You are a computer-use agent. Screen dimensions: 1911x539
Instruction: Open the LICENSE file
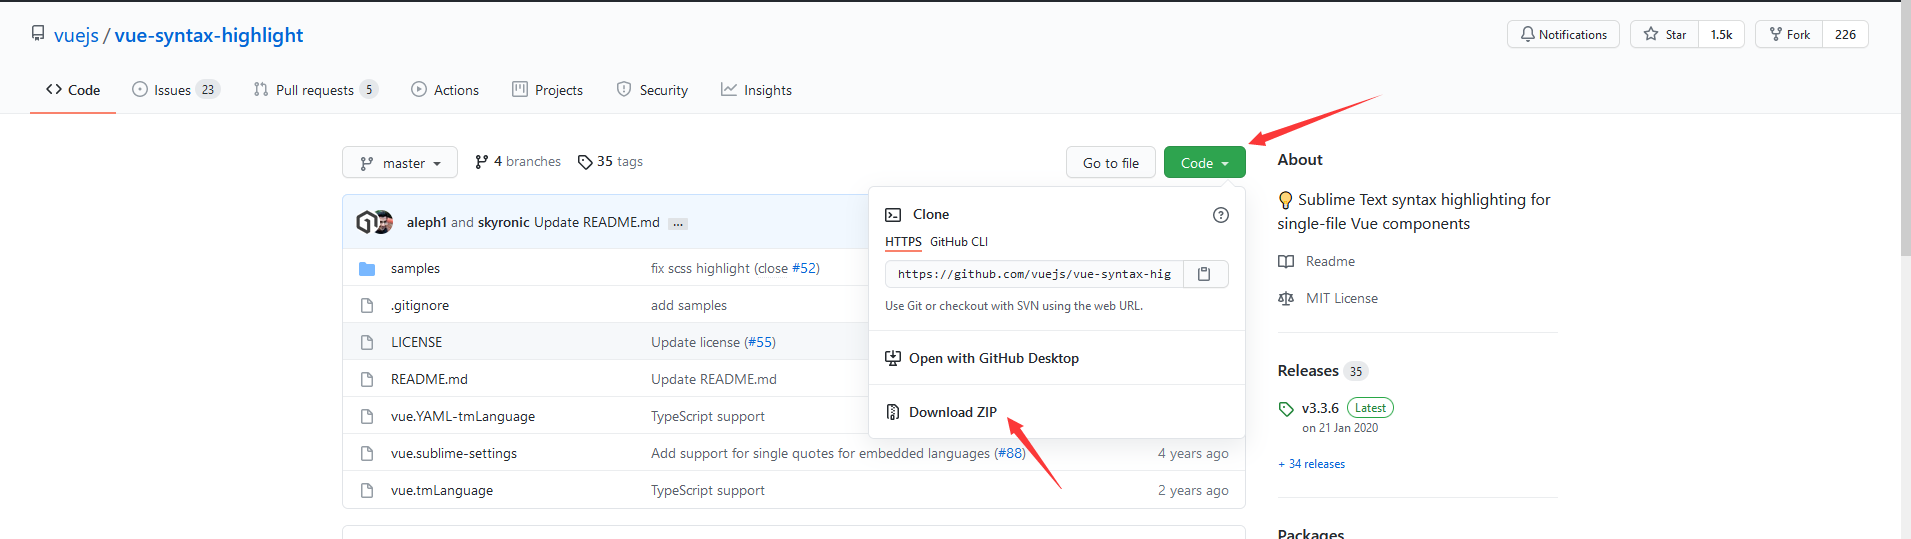point(416,342)
